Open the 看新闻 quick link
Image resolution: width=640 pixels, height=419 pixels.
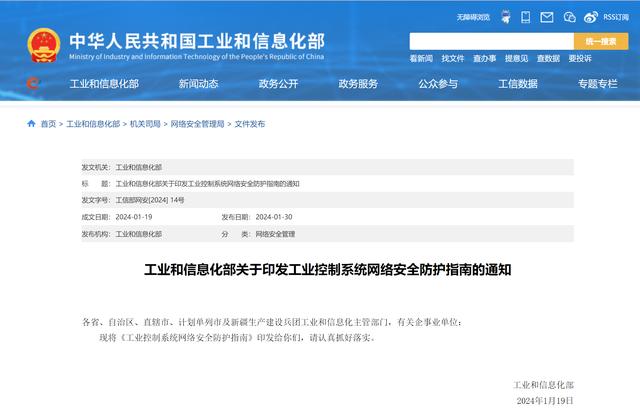[421, 58]
